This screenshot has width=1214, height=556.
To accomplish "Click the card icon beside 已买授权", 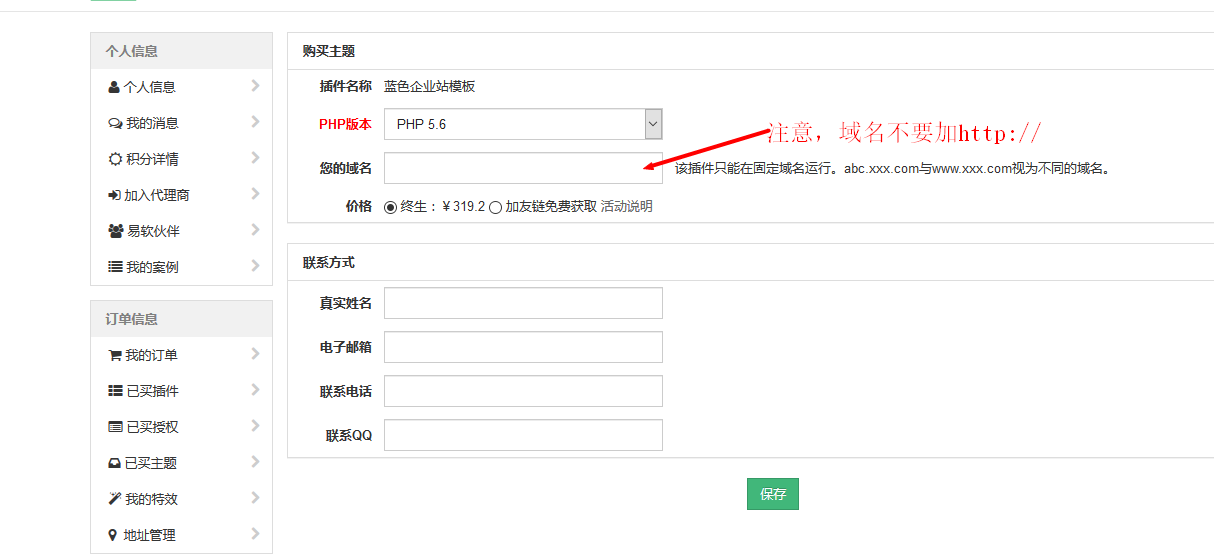I will (115, 427).
